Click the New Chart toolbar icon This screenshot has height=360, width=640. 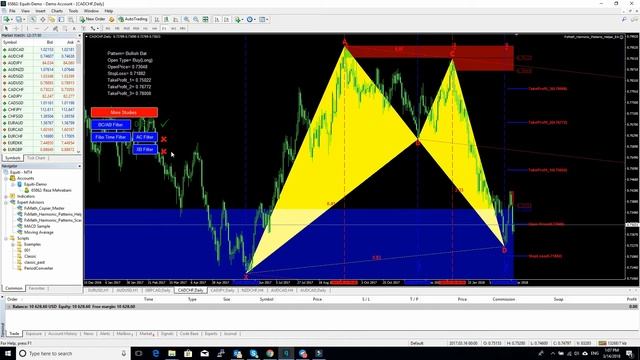7,19
